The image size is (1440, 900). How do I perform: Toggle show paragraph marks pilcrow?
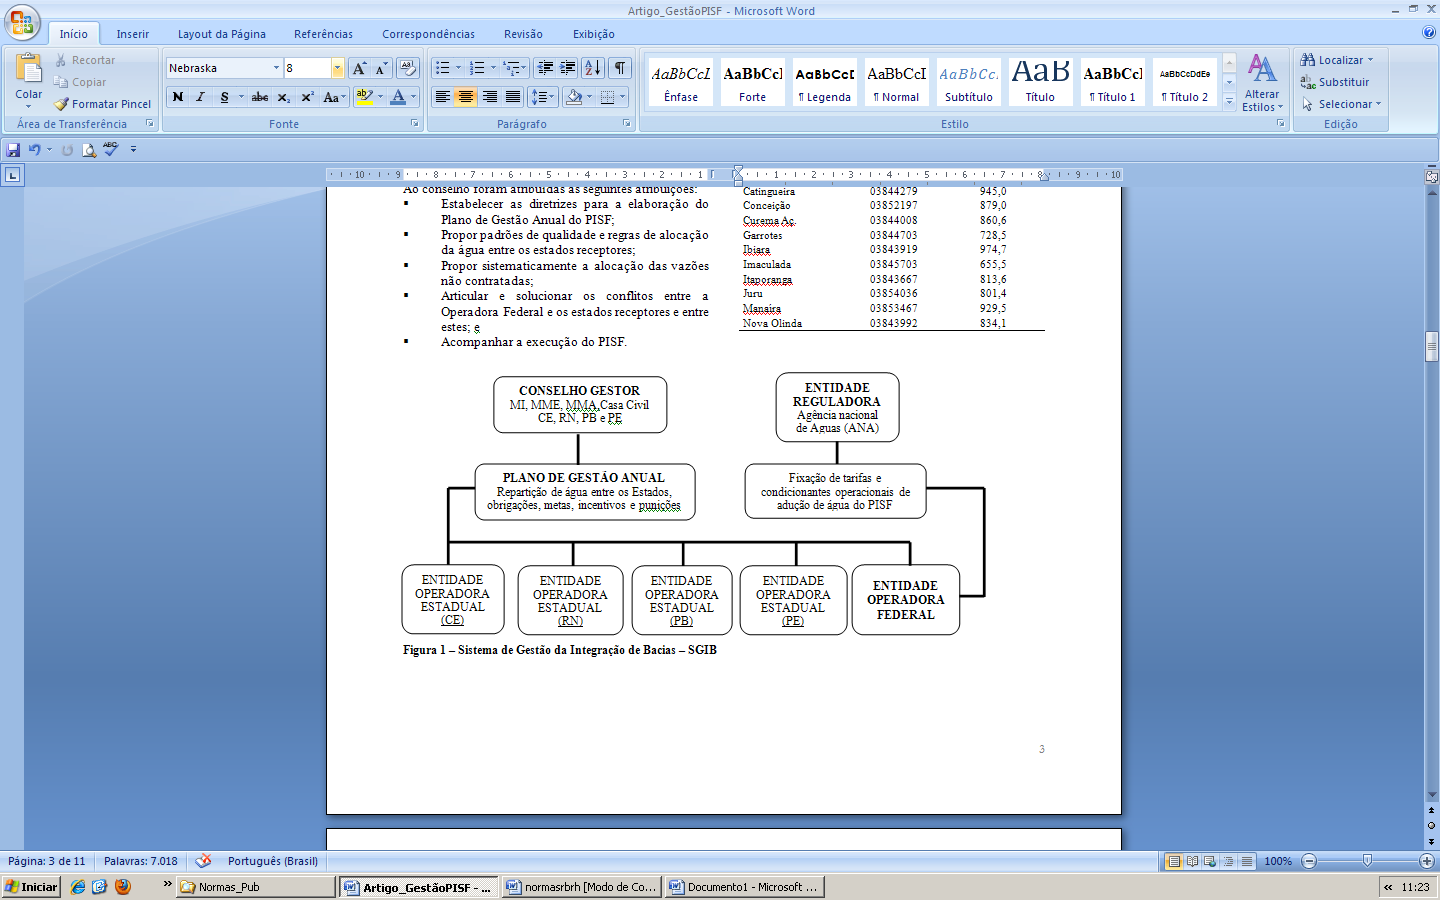pyautogui.click(x=621, y=68)
